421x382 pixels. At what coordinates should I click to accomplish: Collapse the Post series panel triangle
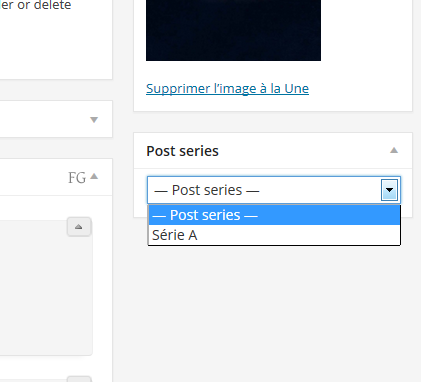click(x=394, y=150)
